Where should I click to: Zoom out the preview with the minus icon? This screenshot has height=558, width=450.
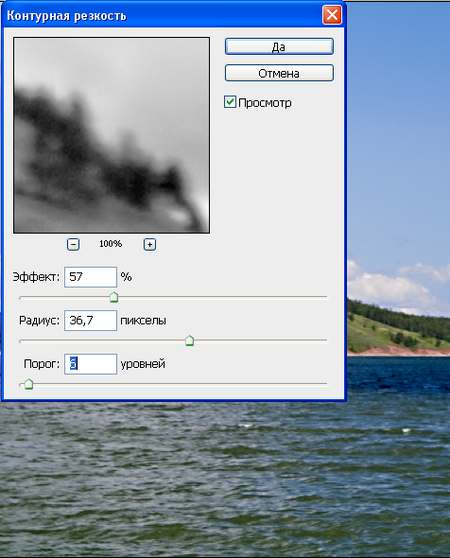coord(73,244)
